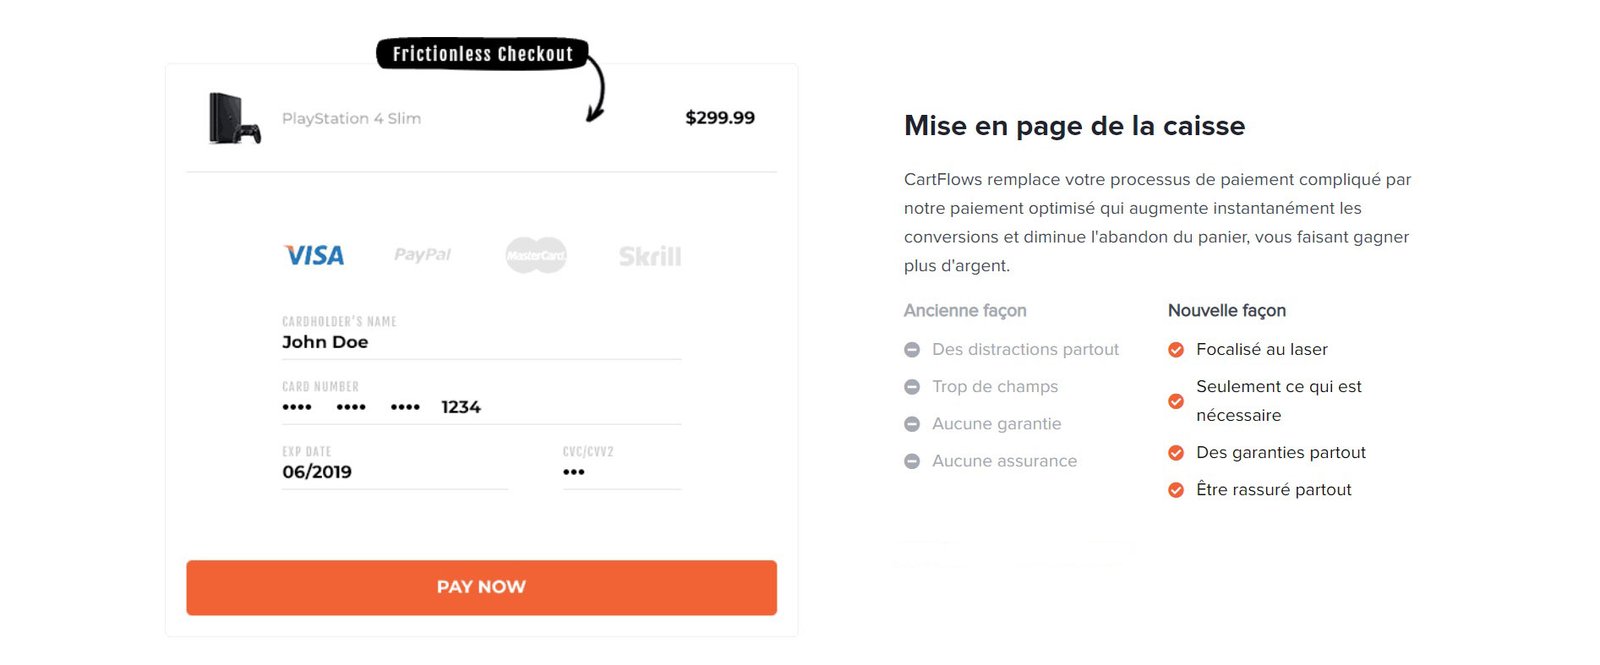1600x665 pixels.
Task: Click the minus icon beside Des distractions partout
Action: click(912, 350)
